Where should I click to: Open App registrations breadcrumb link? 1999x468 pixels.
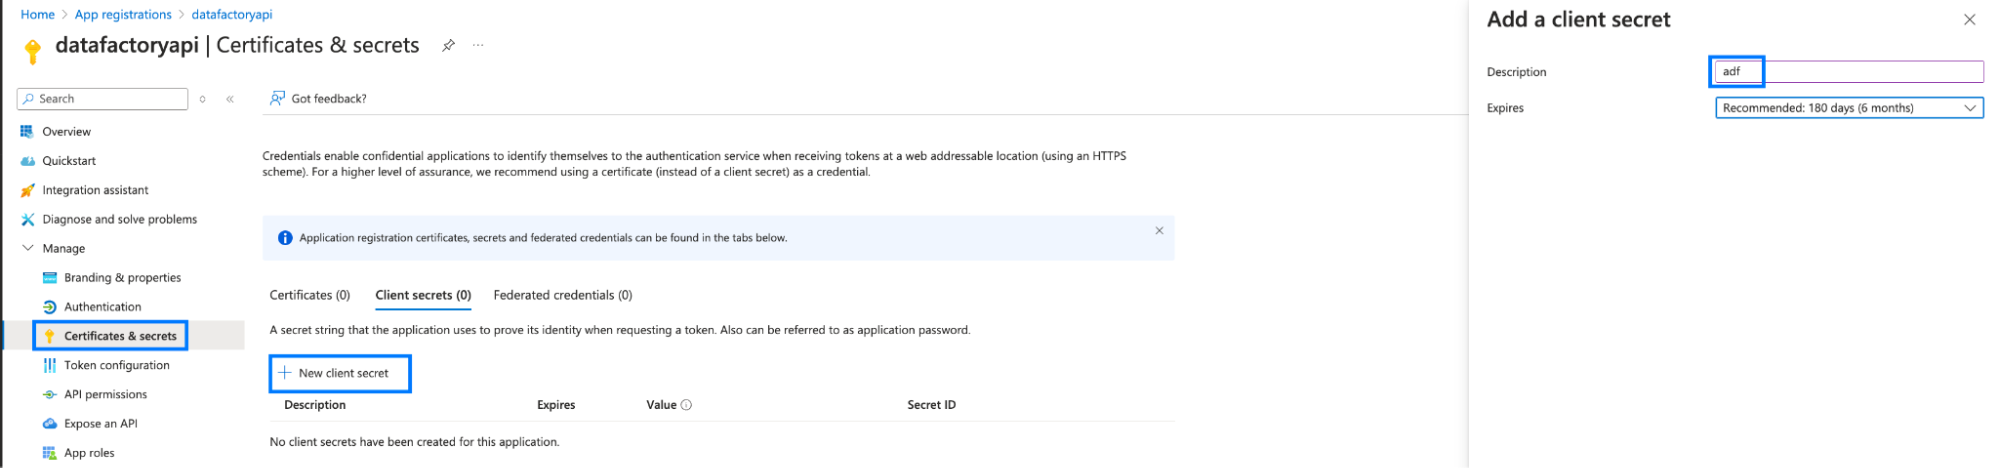123,14
